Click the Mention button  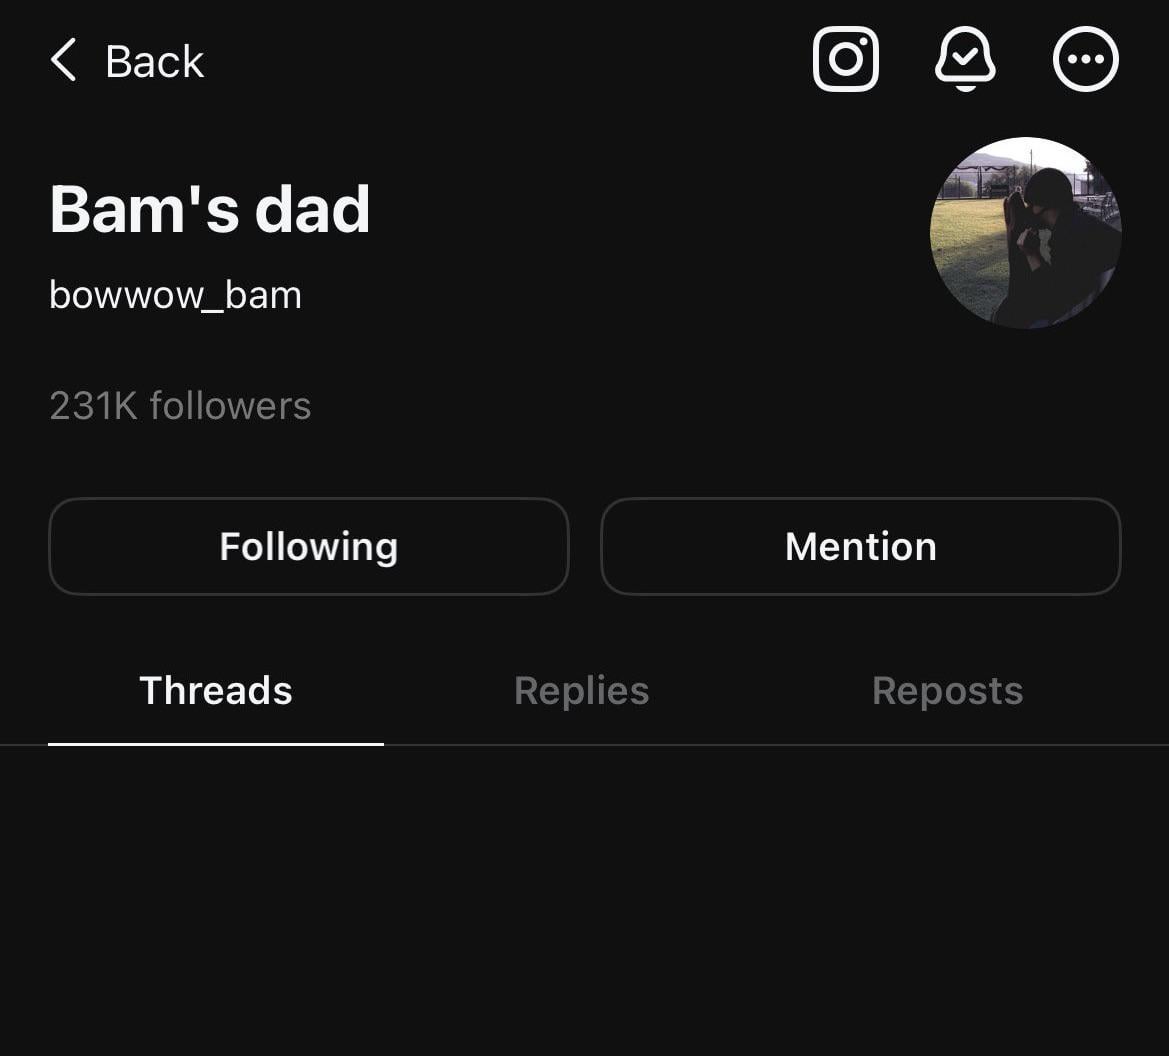[860, 546]
